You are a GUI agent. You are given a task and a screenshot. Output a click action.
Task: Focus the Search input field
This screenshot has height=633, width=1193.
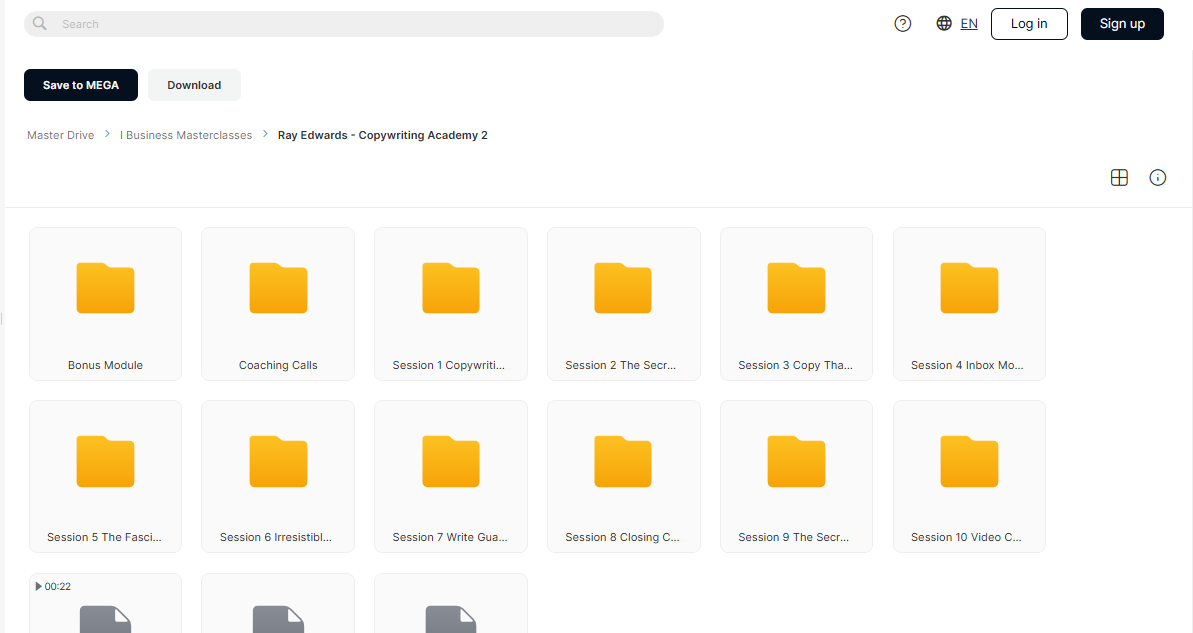pos(344,24)
